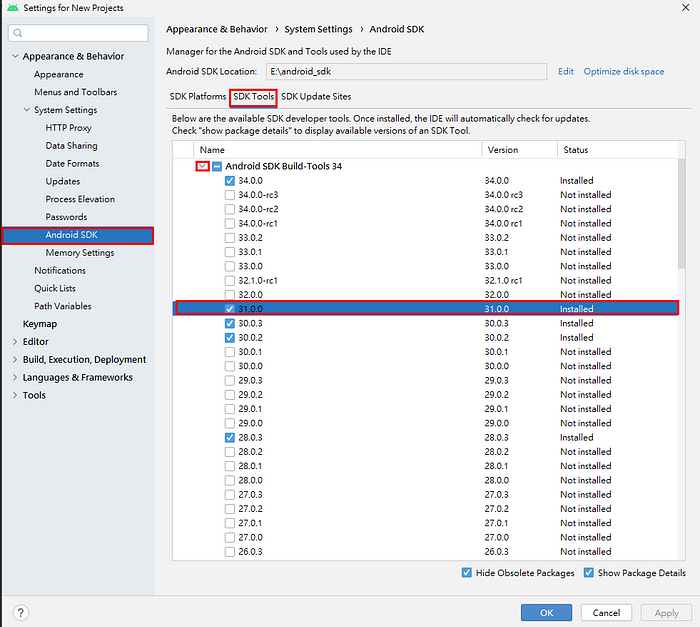
Task: Click the Optimize disk space link
Action: click(x=624, y=71)
